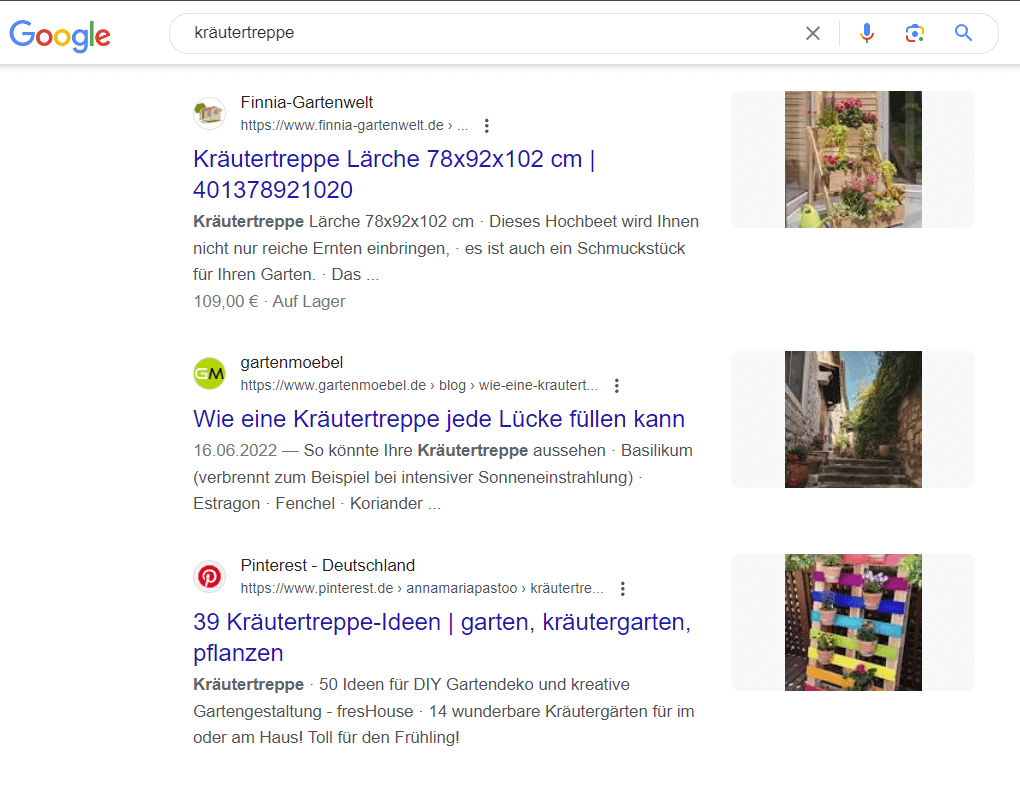Open 'Wie eine Kräutertreppe jede Lücke füllen kann'
The image size is (1020, 804).
tap(438, 418)
